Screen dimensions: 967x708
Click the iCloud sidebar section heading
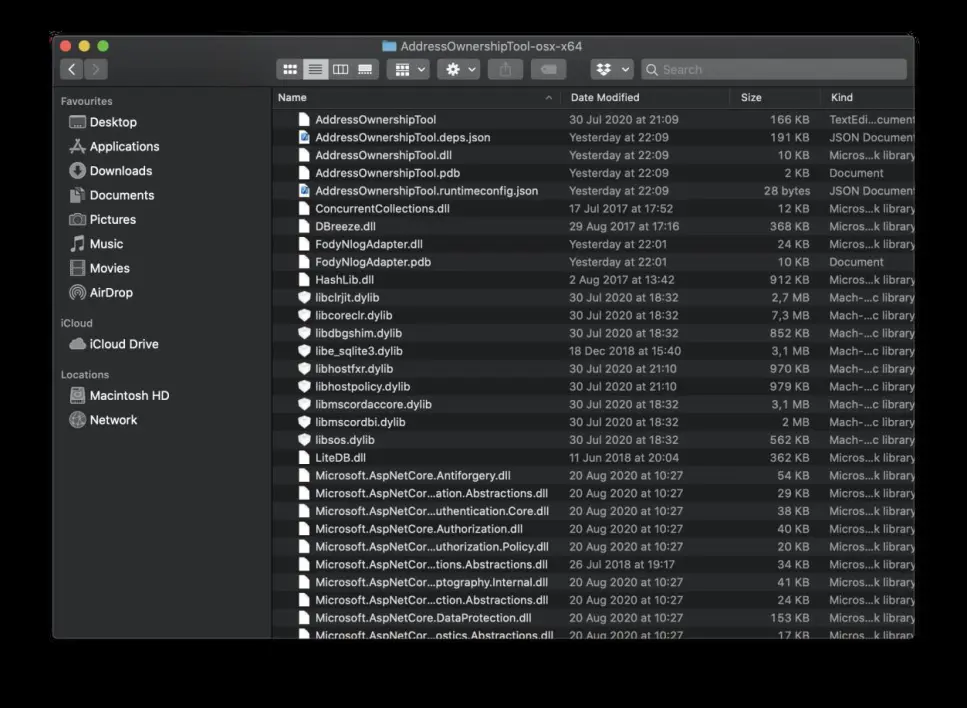pos(76,323)
